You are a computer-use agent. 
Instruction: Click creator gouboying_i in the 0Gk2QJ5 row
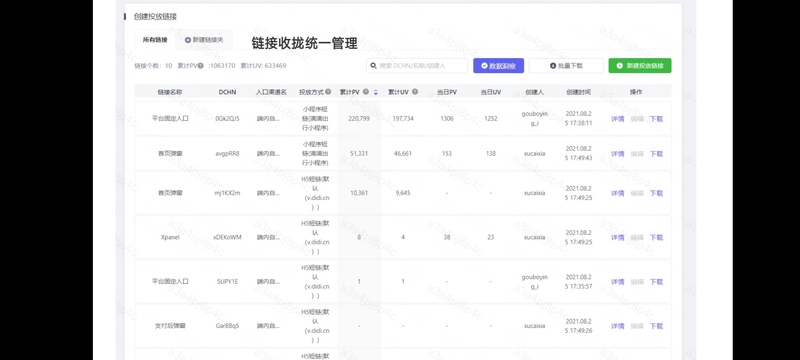click(x=535, y=119)
